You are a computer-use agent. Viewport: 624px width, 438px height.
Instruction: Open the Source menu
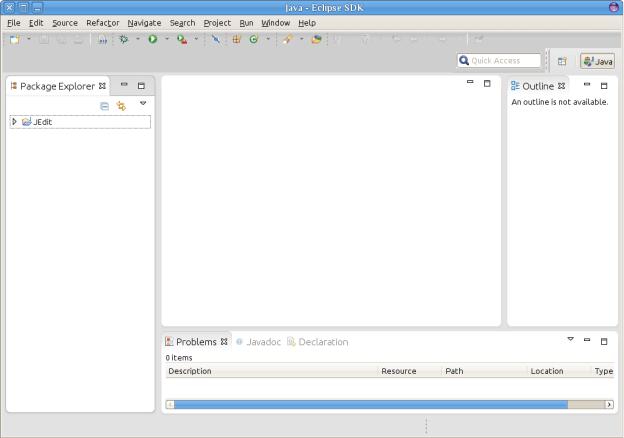[x=65, y=23]
